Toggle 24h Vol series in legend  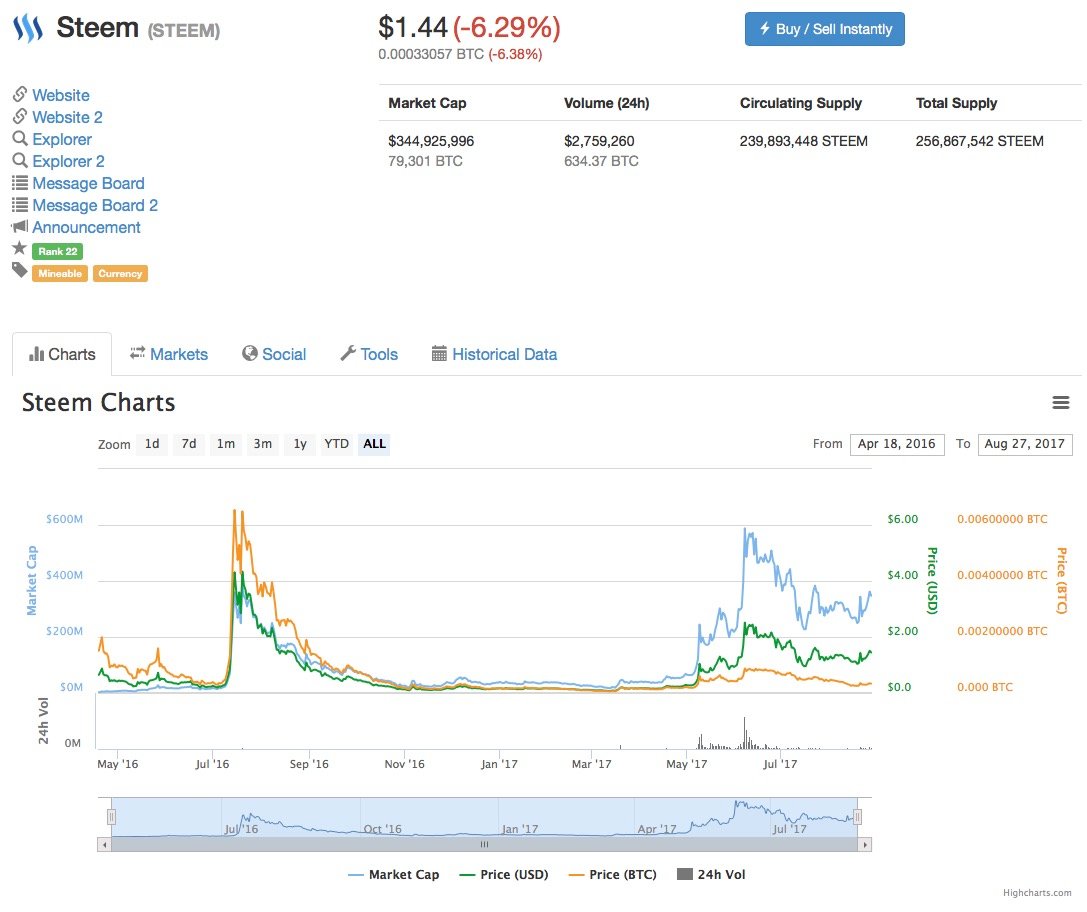[711, 875]
